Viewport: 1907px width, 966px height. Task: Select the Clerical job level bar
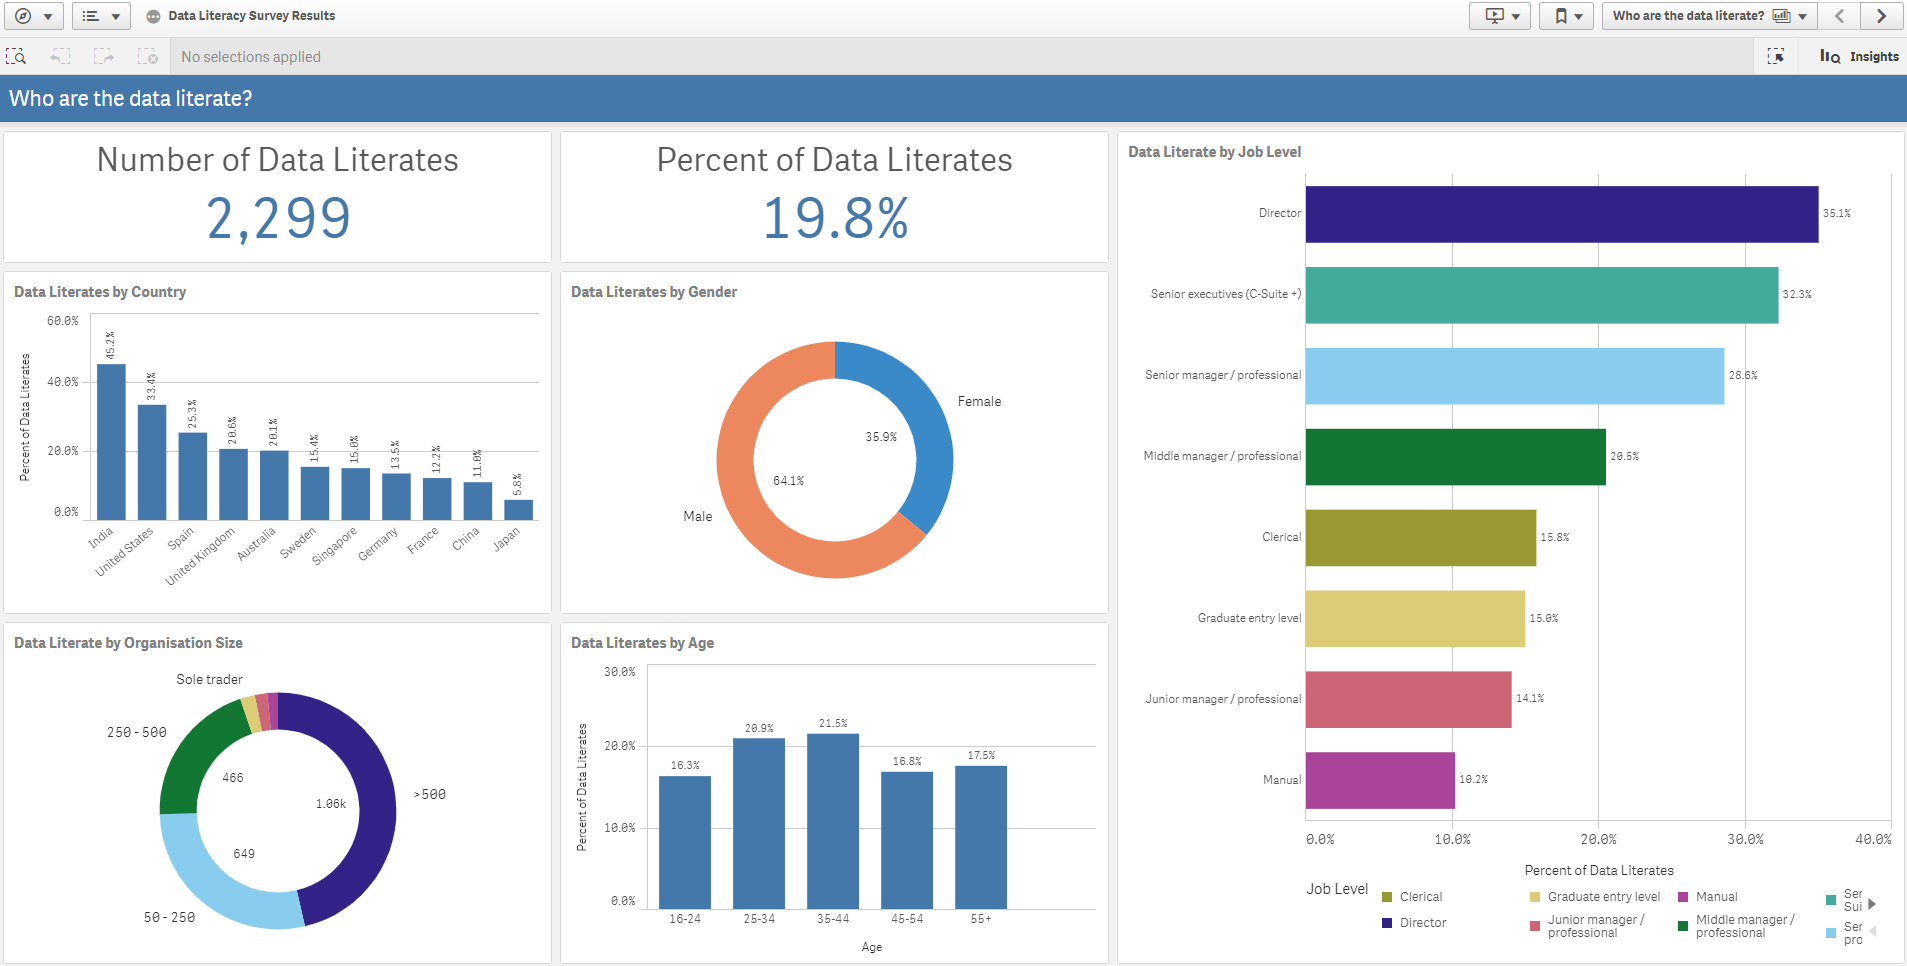(1421, 538)
